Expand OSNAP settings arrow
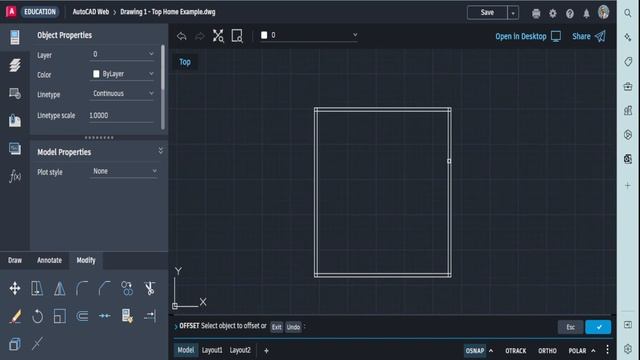 (x=491, y=351)
